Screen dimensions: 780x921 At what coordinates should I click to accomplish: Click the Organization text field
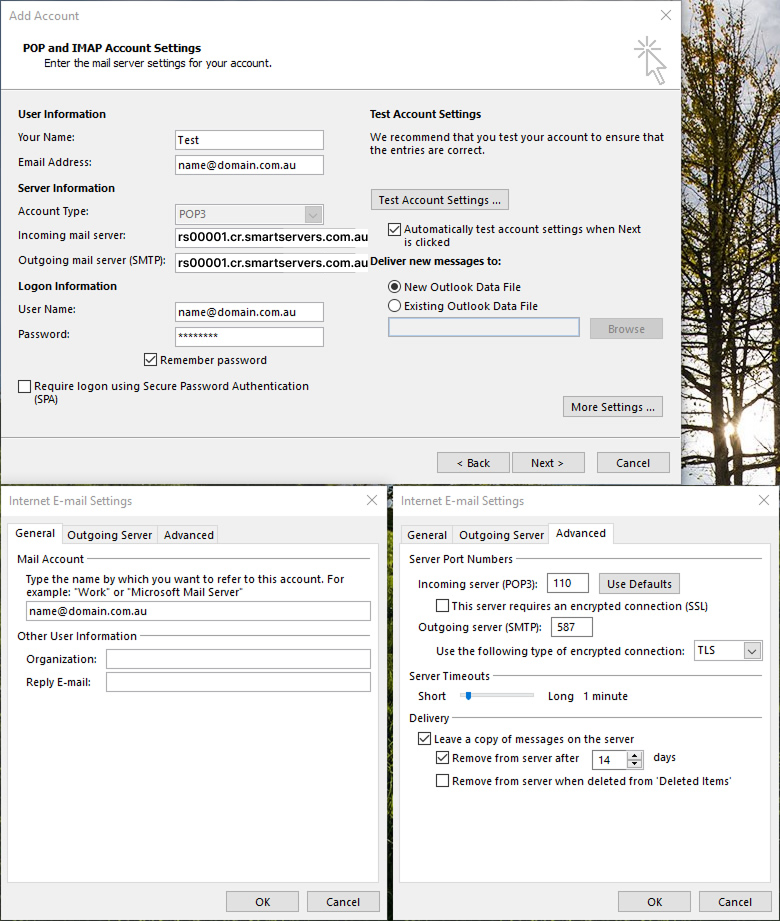pyautogui.click(x=238, y=659)
